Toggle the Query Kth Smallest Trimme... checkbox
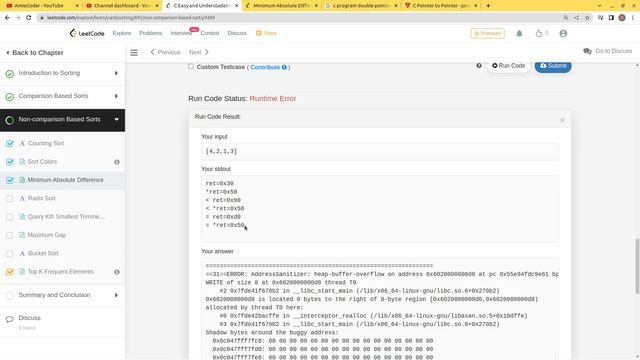640x360 pixels. [x=10, y=217]
